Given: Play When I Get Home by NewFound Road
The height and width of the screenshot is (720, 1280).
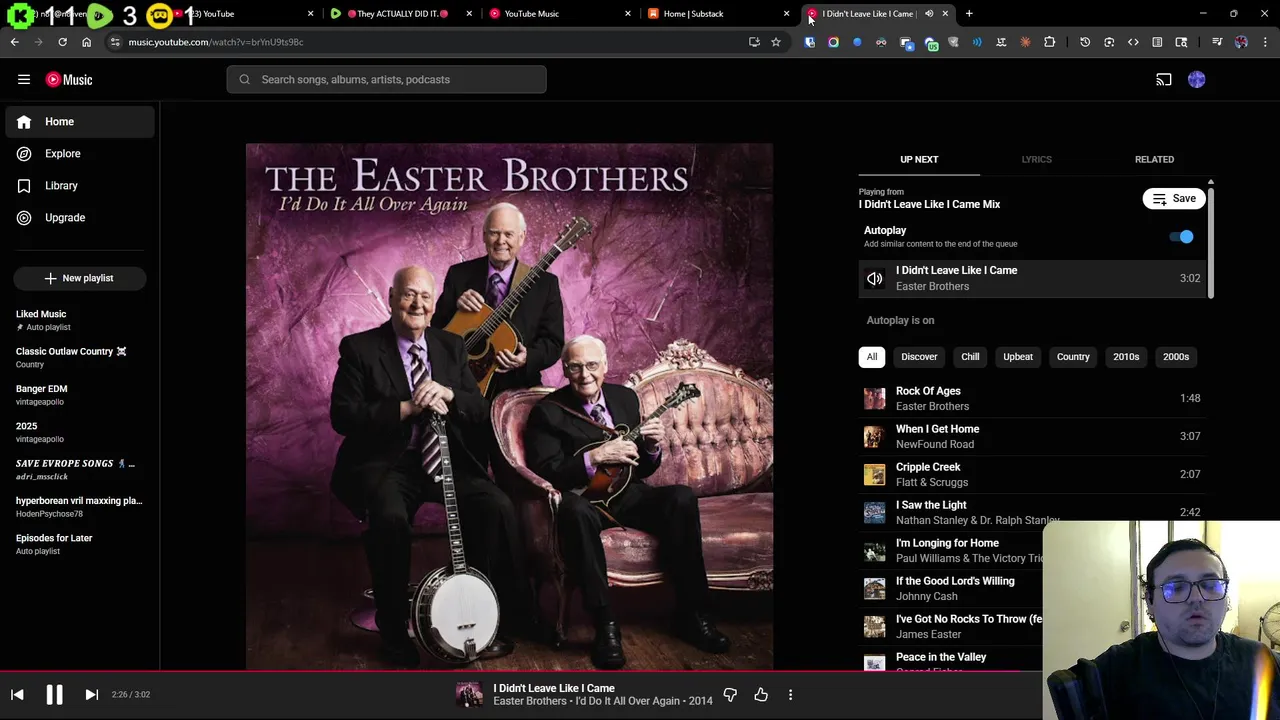Looking at the screenshot, I should click(x=1034, y=436).
